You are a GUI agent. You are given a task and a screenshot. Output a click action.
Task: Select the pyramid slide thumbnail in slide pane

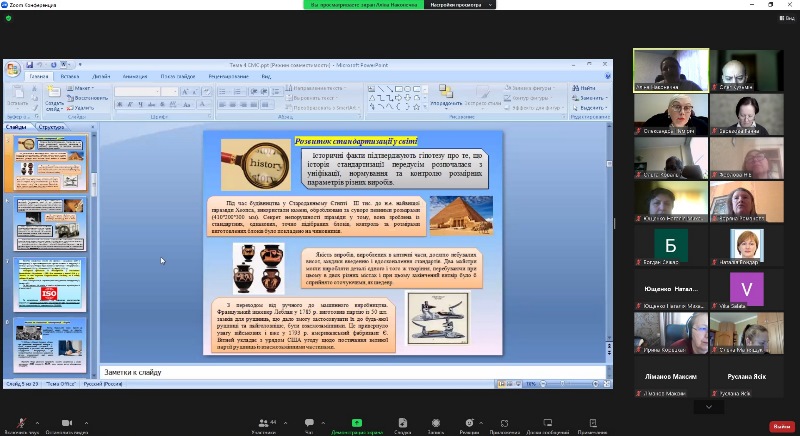pos(49,163)
